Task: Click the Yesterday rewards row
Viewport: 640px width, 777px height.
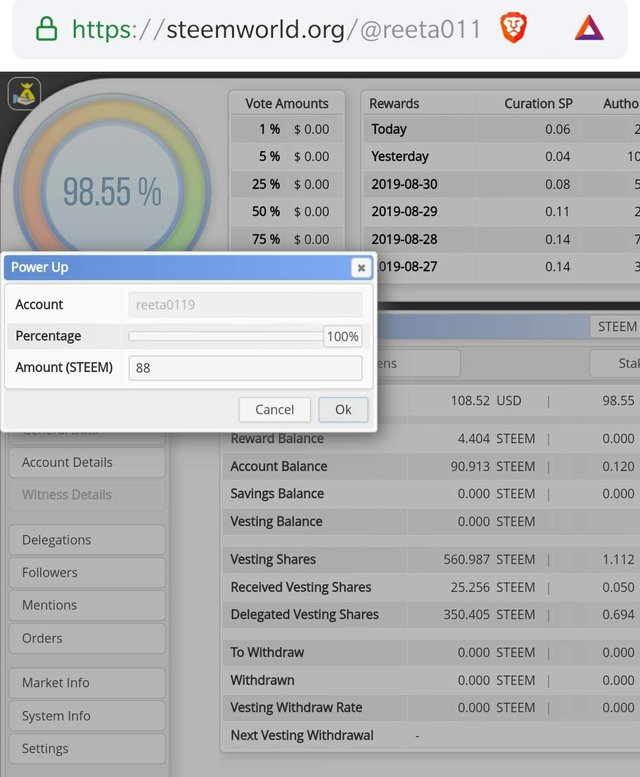Action: tap(501, 157)
